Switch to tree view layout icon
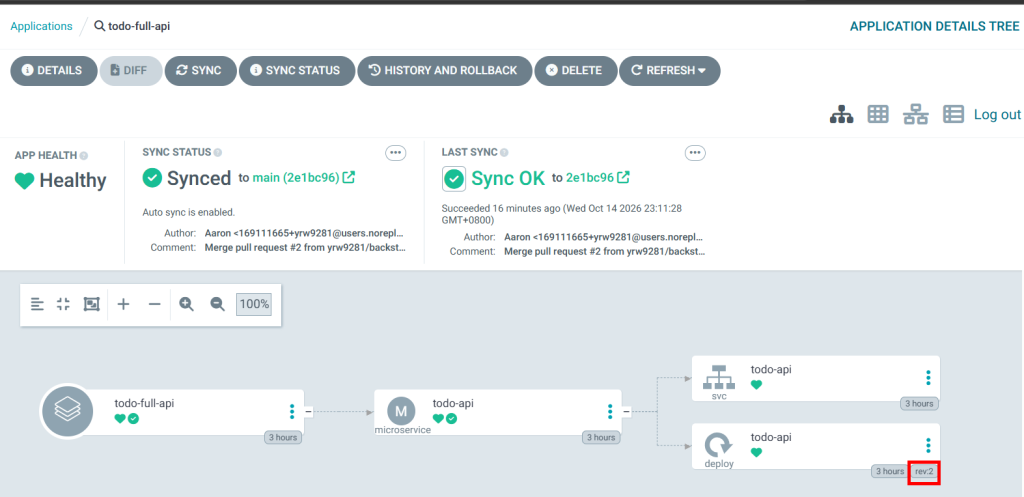Screen dimensions: 1024x497 (x=842, y=114)
